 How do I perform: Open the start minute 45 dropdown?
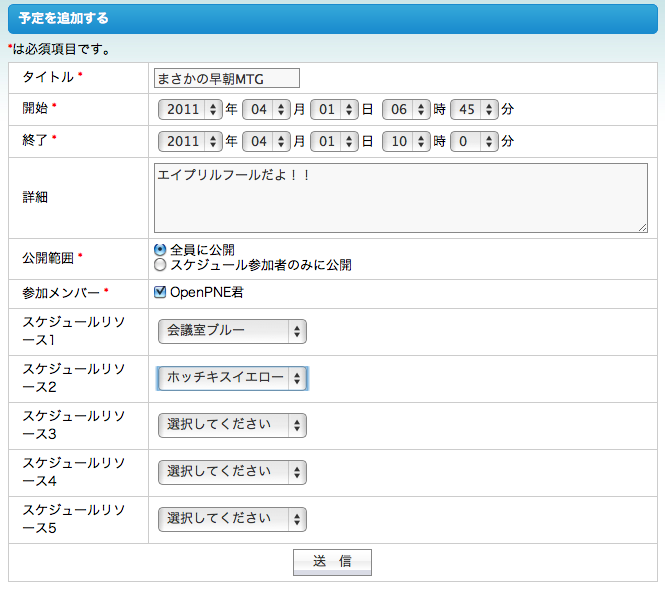[474, 110]
